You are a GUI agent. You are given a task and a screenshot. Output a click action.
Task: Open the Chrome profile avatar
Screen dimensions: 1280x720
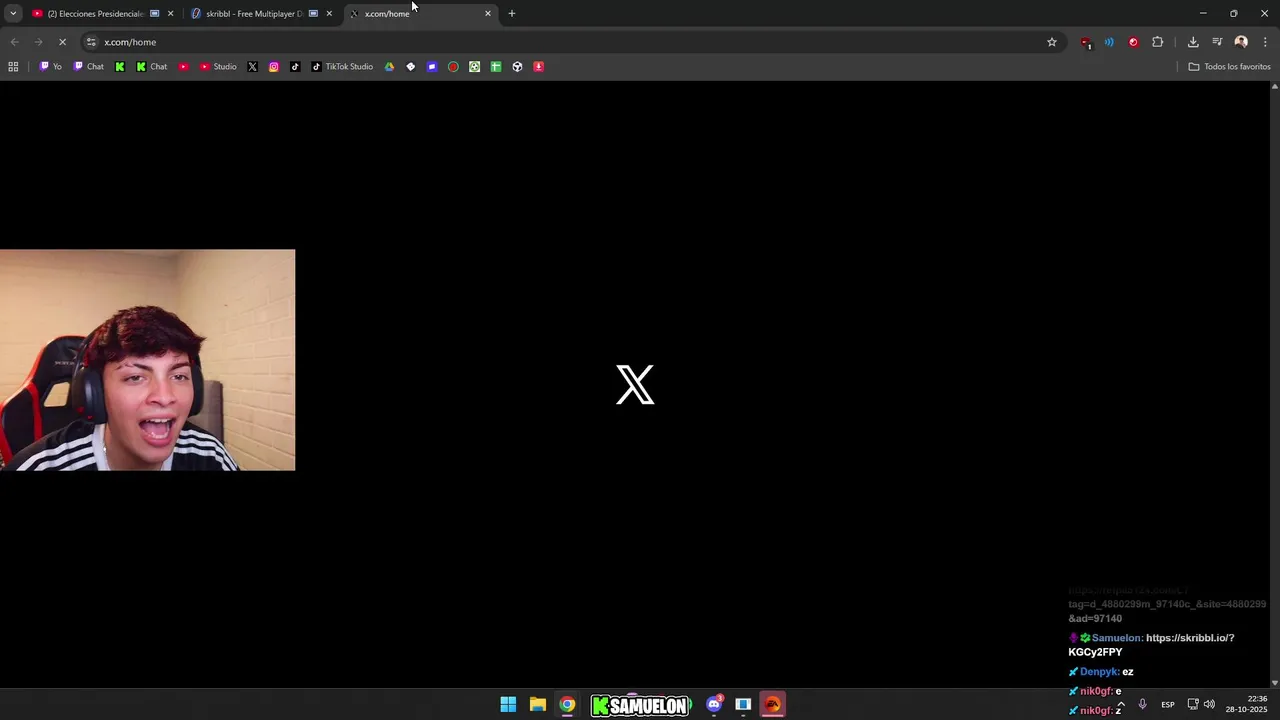click(1241, 42)
